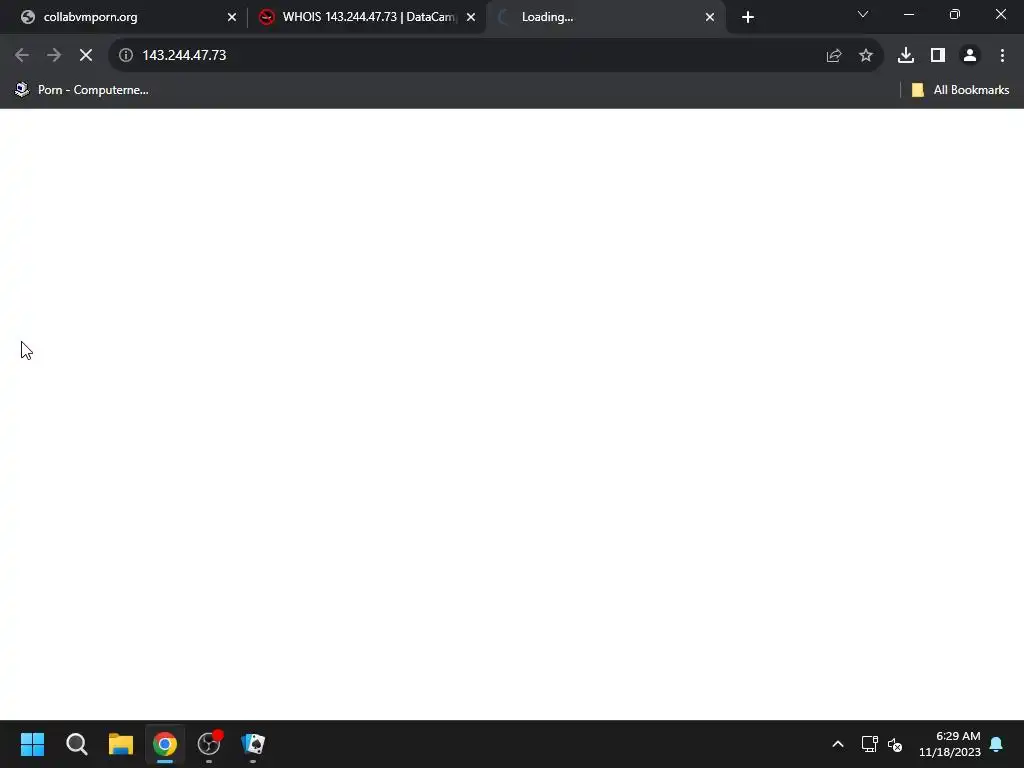The height and width of the screenshot is (768, 1024).
Task: Close the WHOIS 143.244.47.73 tab
Action: pyautogui.click(x=471, y=17)
